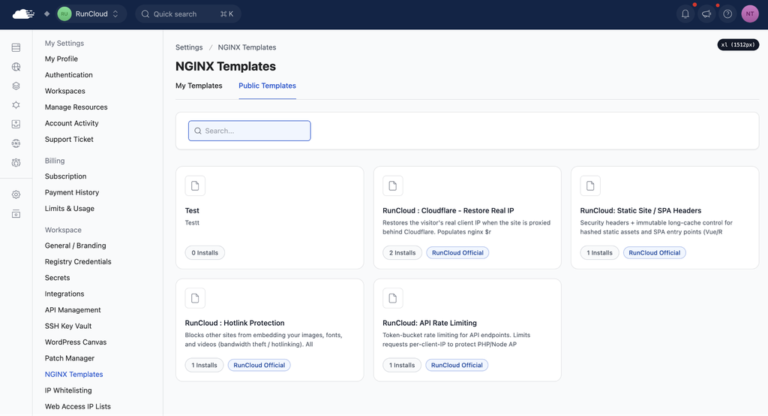
Task: Click the rail icon below DNS
Action: [16, 162]
